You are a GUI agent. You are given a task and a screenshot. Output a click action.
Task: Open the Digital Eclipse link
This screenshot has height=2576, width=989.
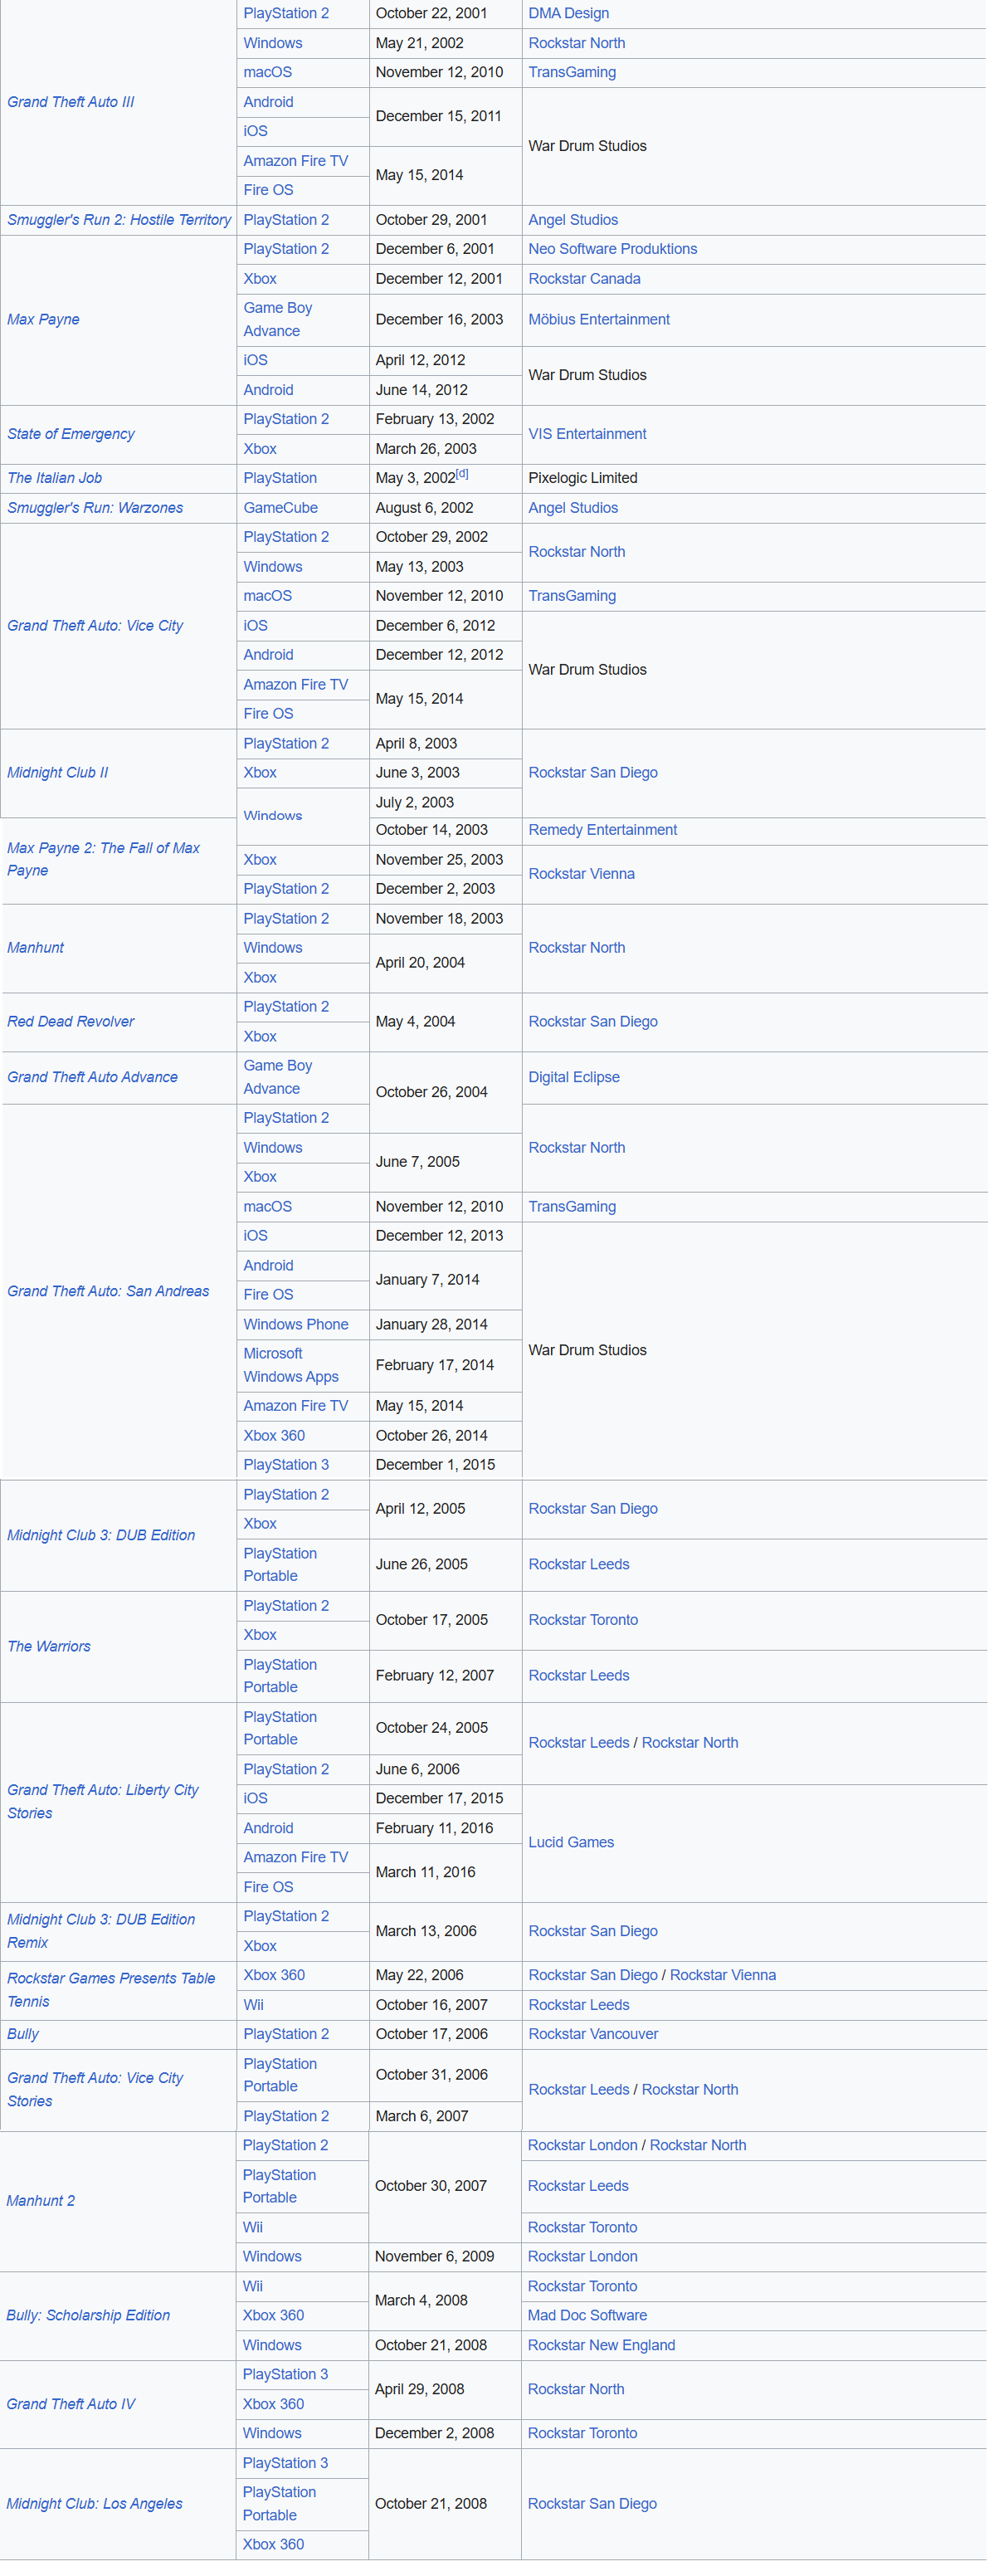point(573,1077)
